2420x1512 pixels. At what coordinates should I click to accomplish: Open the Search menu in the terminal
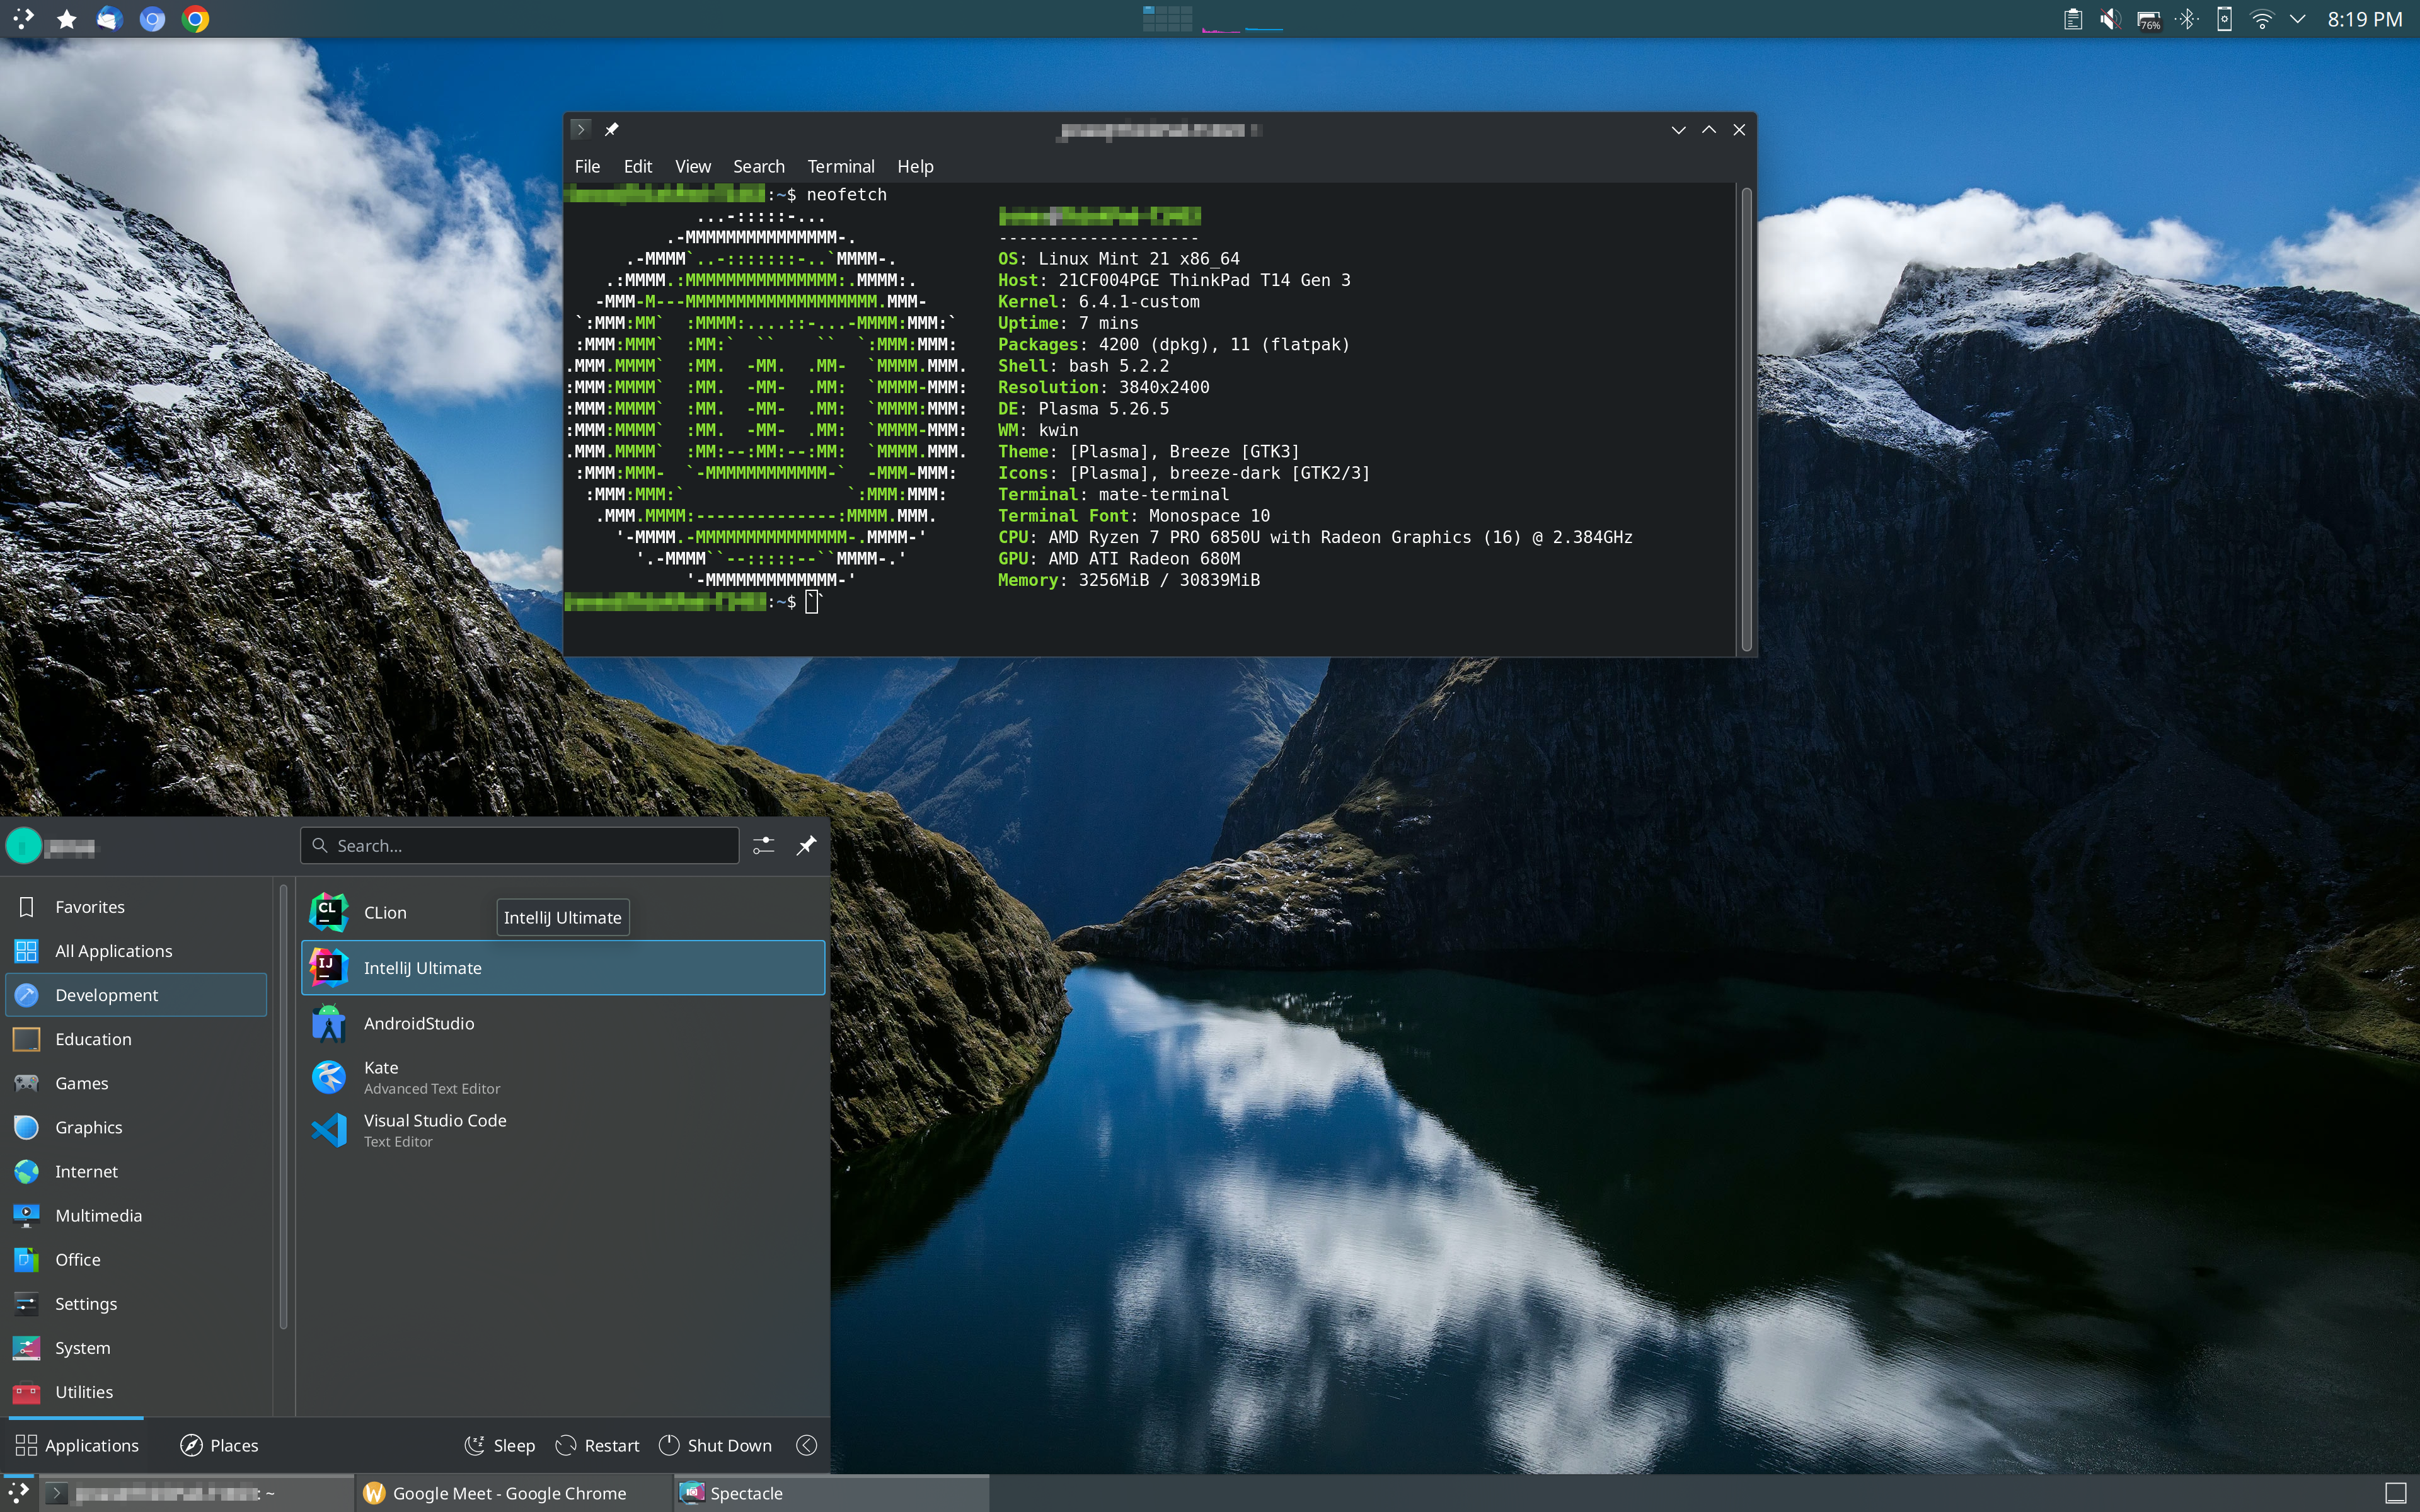(x=758, y=166)
